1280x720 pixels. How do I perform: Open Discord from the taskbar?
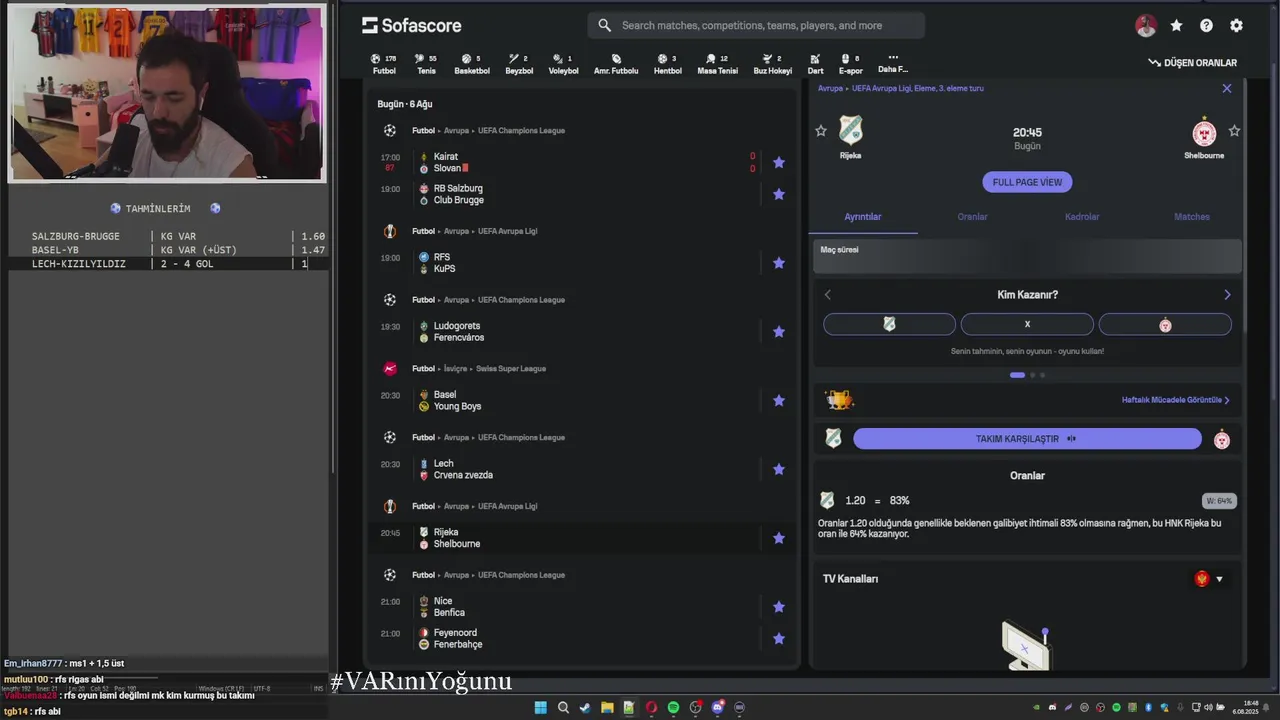pyautogui.click(x=717, y=707)
